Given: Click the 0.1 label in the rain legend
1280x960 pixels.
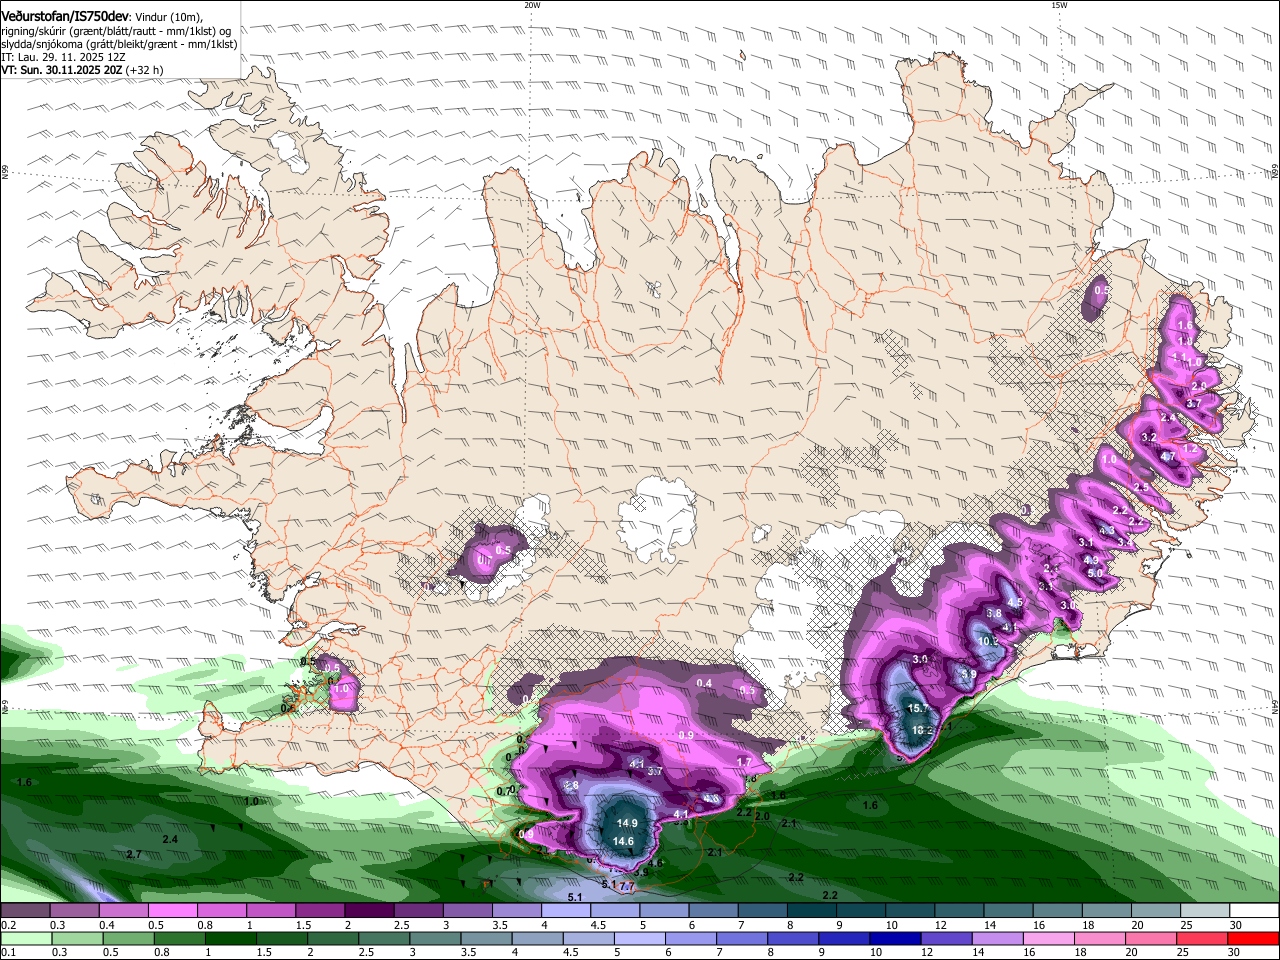Looking at the screenshot, I should click(x=8, y=952).
